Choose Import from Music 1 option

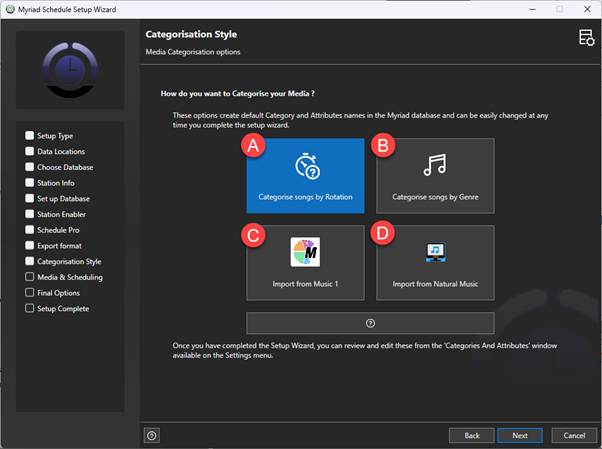coord(305,263)
